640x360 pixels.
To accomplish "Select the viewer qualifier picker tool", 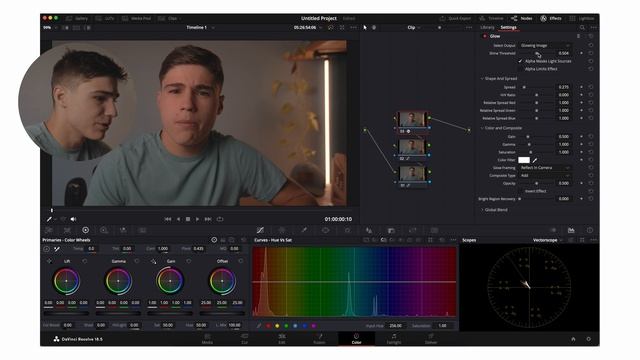I will coord(49,219).
